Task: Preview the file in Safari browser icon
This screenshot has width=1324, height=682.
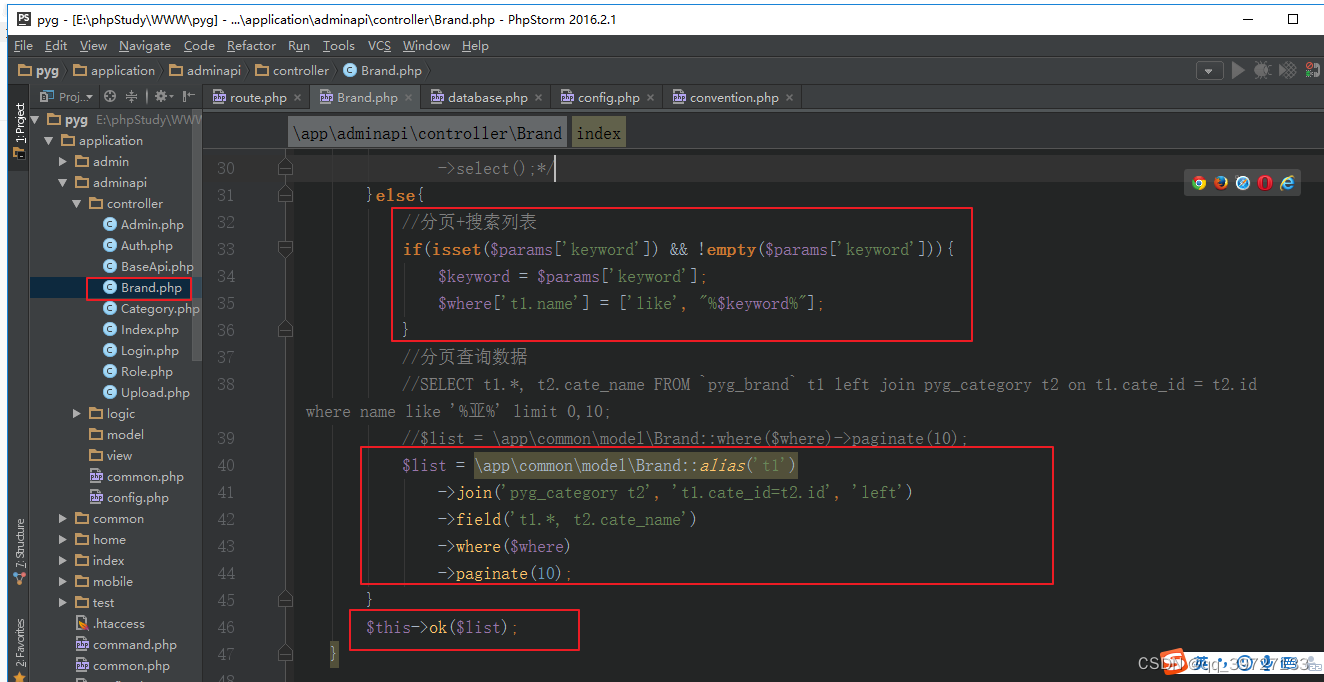Action: click(1243, 182)
